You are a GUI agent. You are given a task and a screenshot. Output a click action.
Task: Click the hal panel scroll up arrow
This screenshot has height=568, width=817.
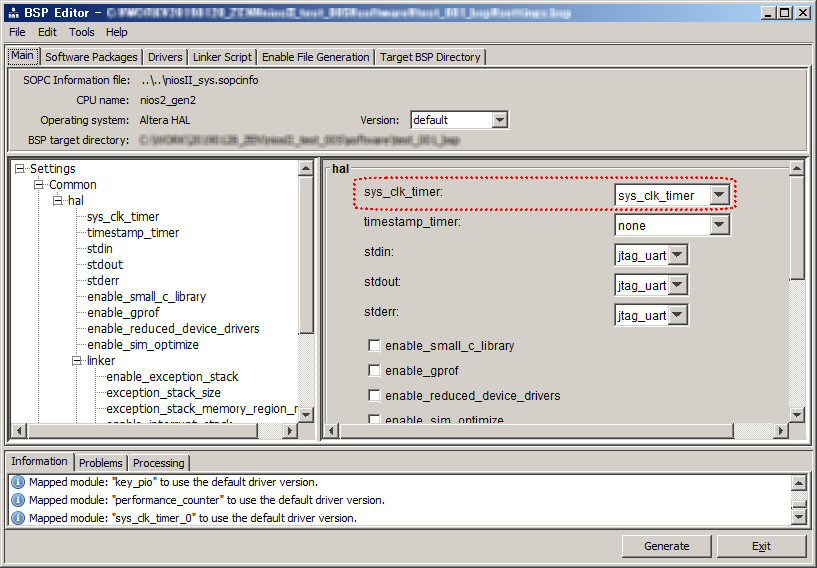click(797, 168)
